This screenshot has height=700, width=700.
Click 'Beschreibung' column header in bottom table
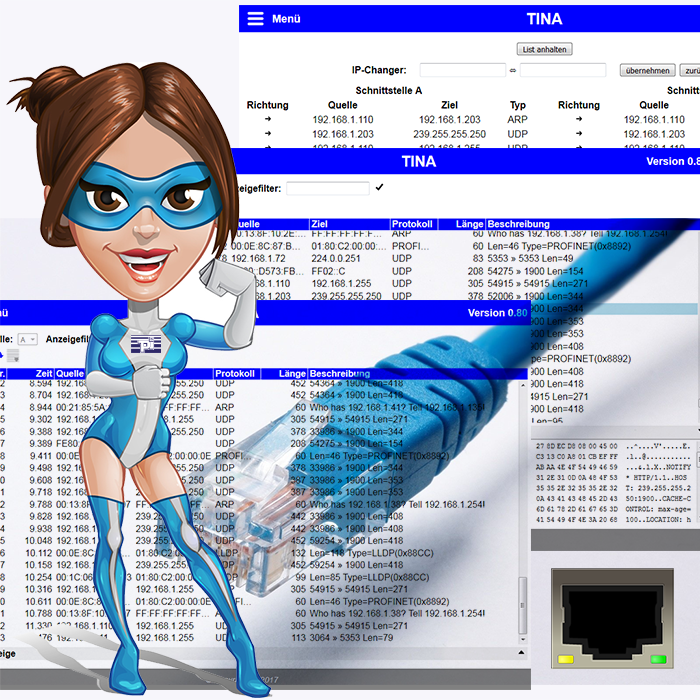tap(340, 374)
